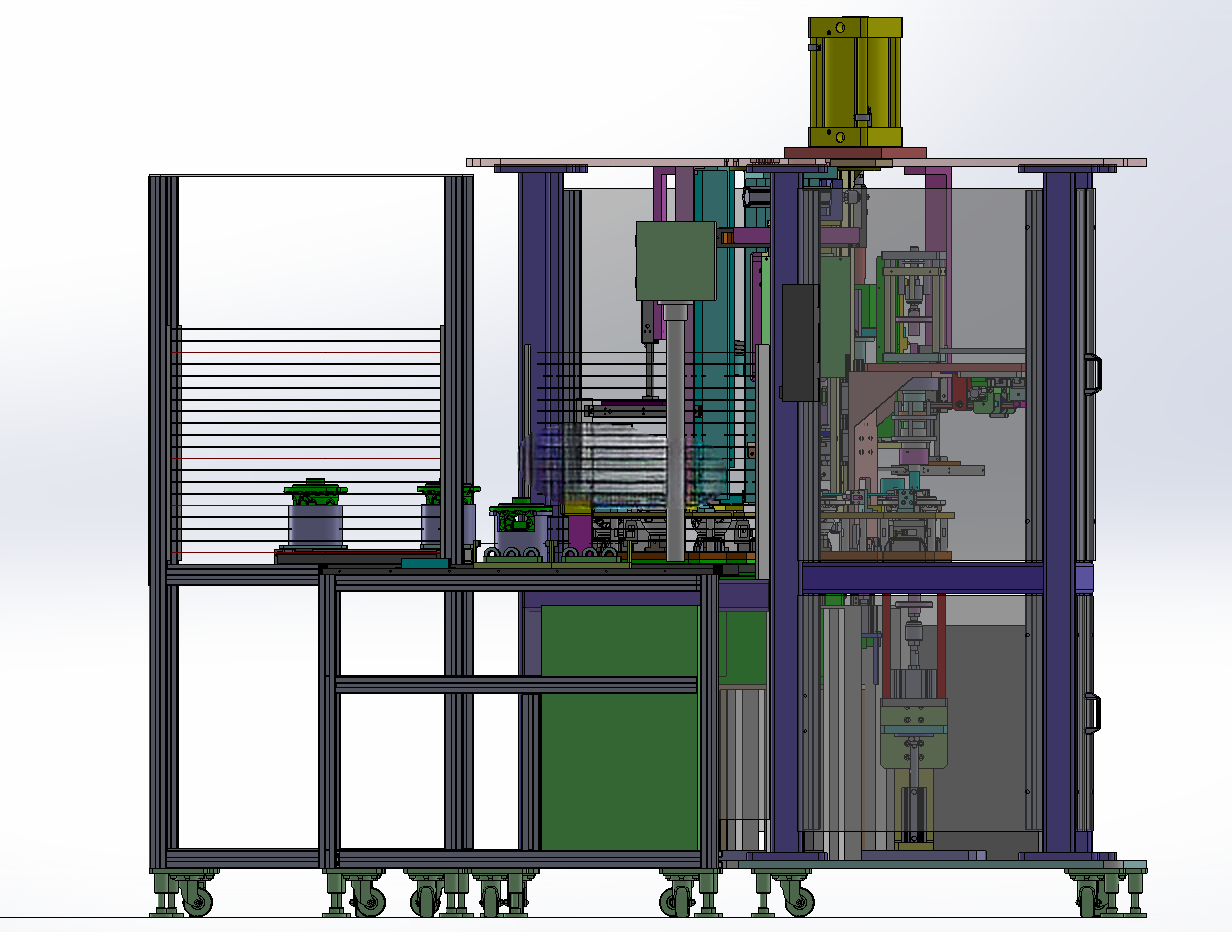Screen dimensions: 1232x932
Task: Select the tall teal vertical column
Action: click(714, 330)
